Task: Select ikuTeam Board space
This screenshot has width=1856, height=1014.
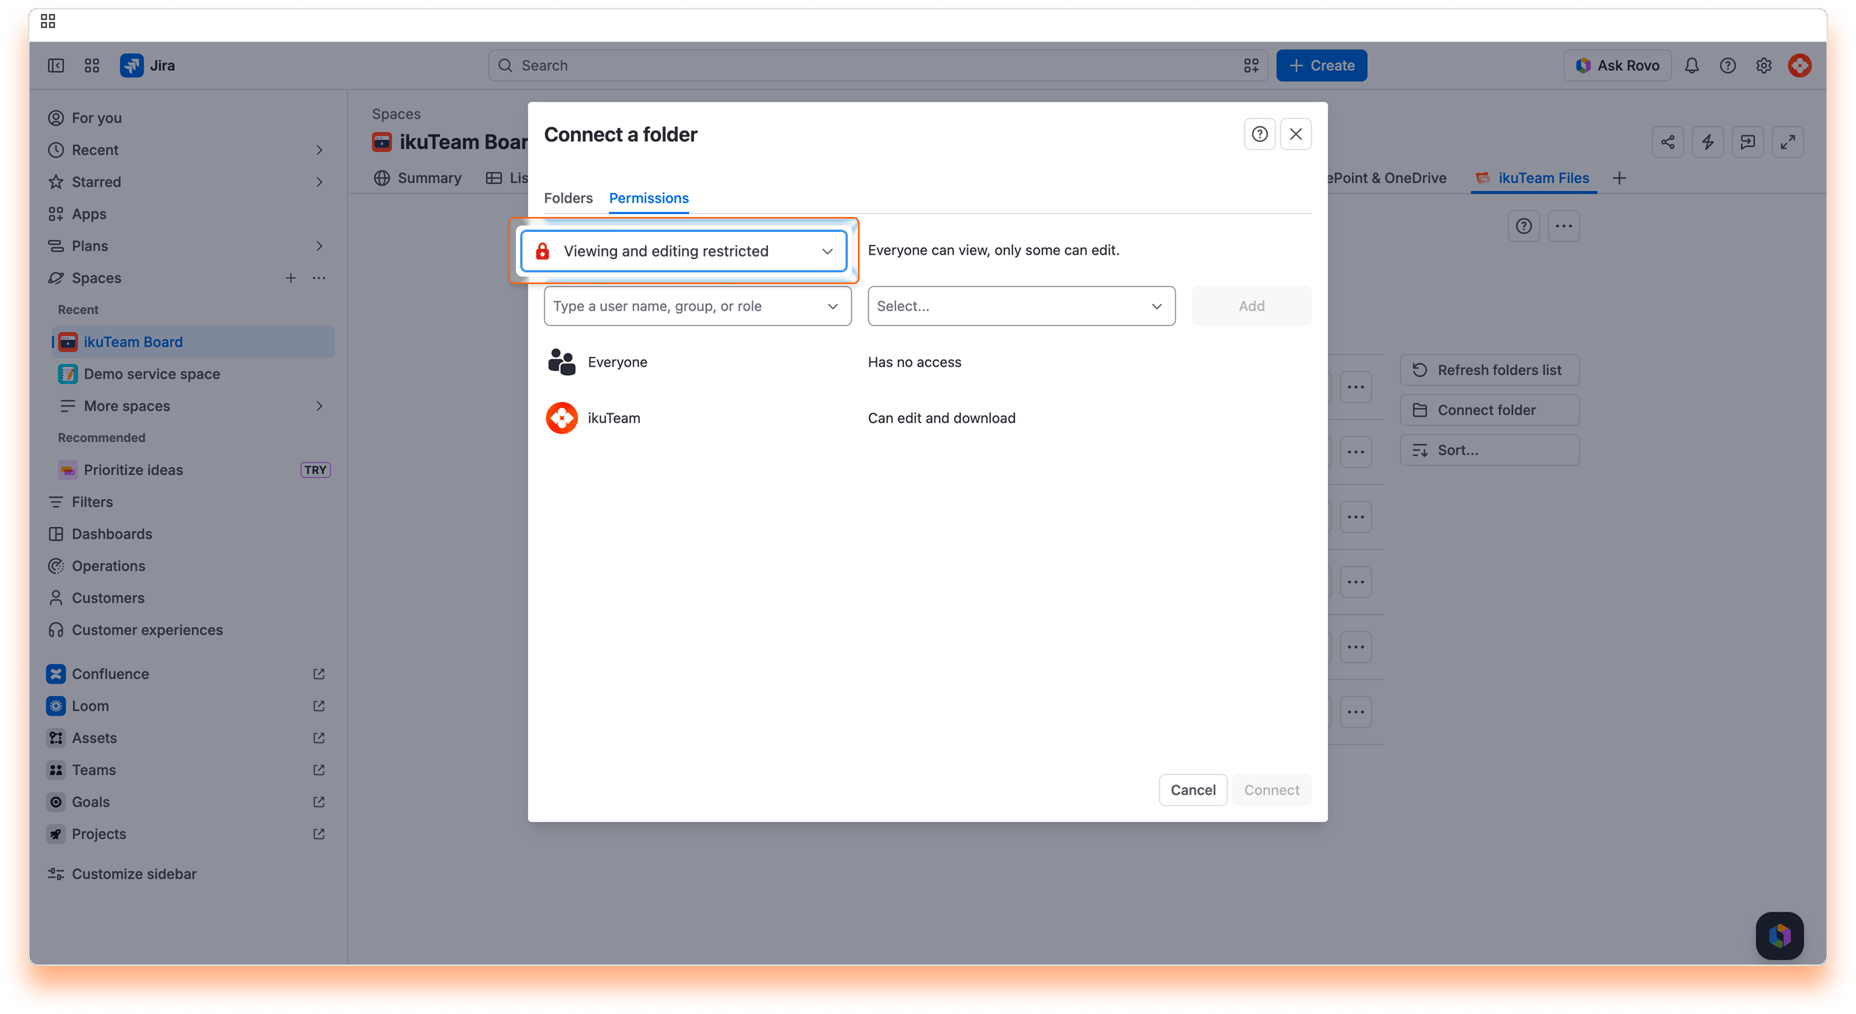Action: (x=192, y=342)
